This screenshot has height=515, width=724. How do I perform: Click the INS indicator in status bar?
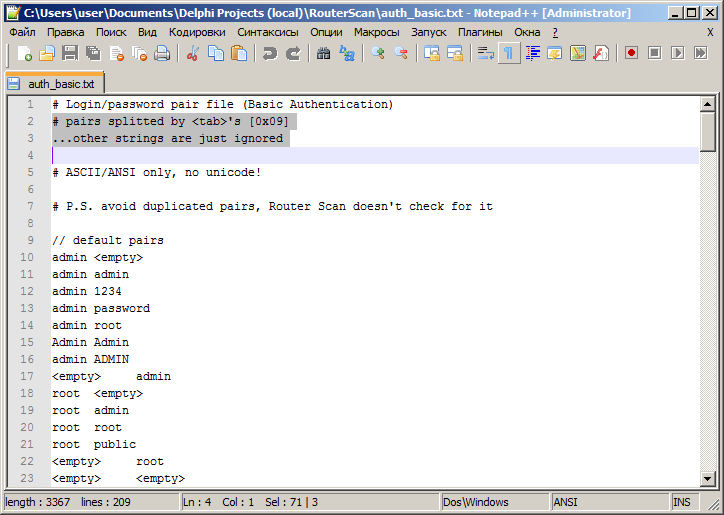pos(682,502)
